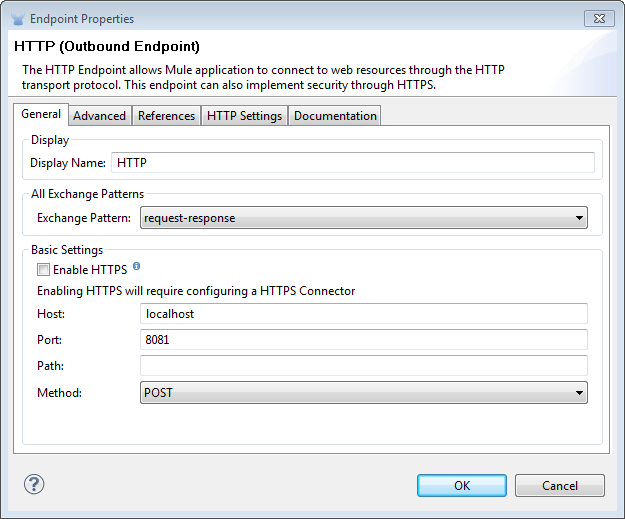The height and width of the screenshot is (519, 625).
Task: Click the empty Path input field
Action: (364, 366)
